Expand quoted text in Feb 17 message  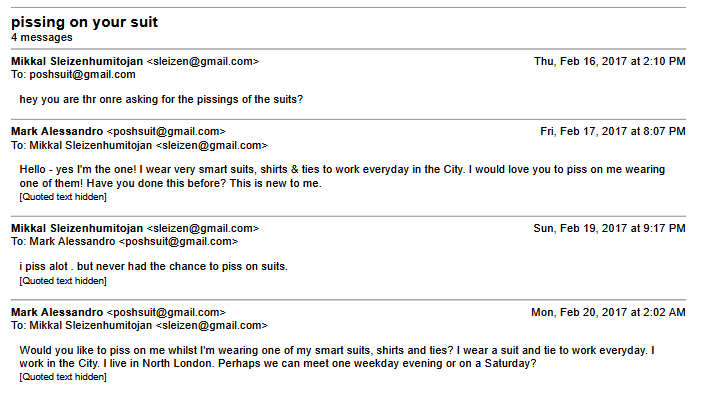tap(63, 197)
